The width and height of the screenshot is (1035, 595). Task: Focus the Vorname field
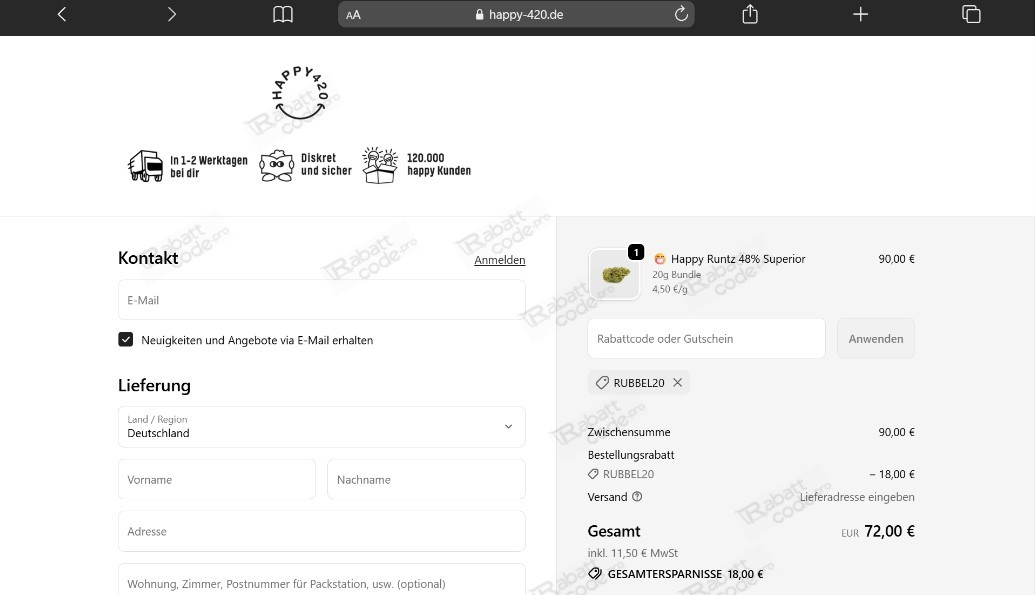click(217, 479)
